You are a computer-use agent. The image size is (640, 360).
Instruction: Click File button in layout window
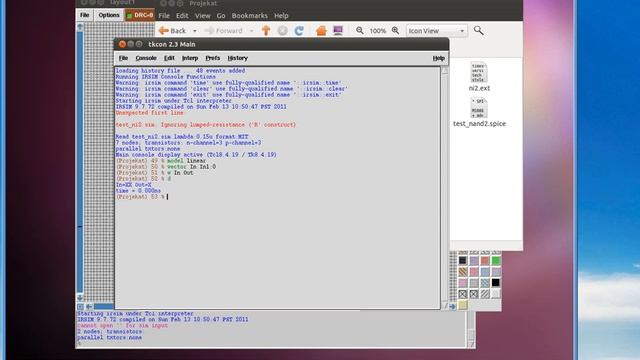pos(84,15)
